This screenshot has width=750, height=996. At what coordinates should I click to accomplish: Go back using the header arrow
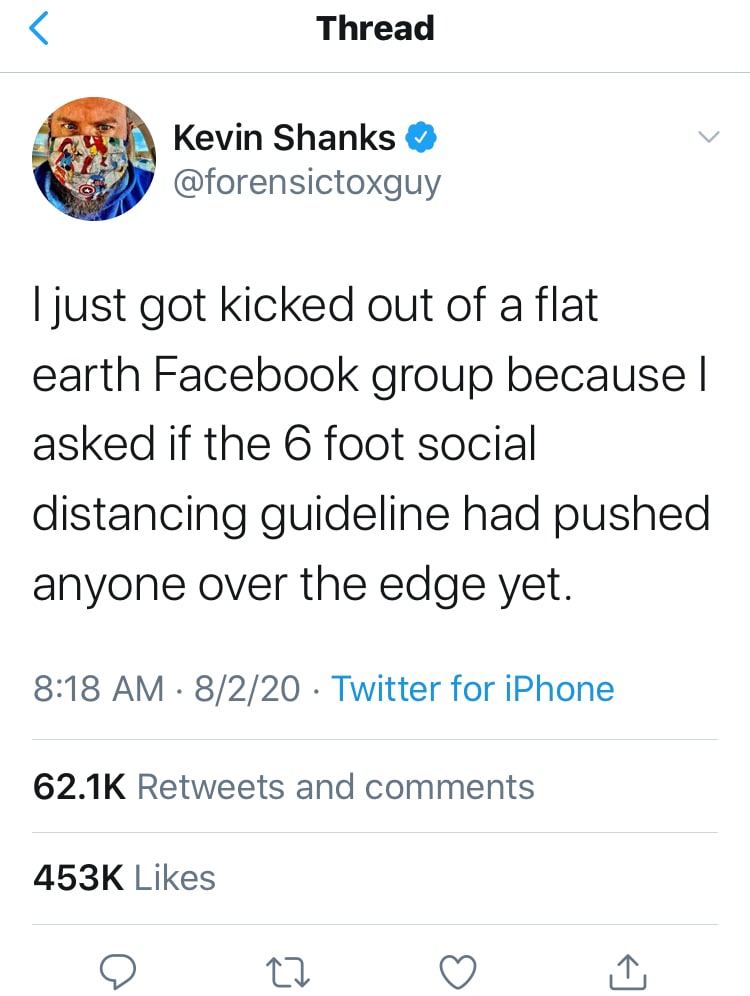click(40, 29)
